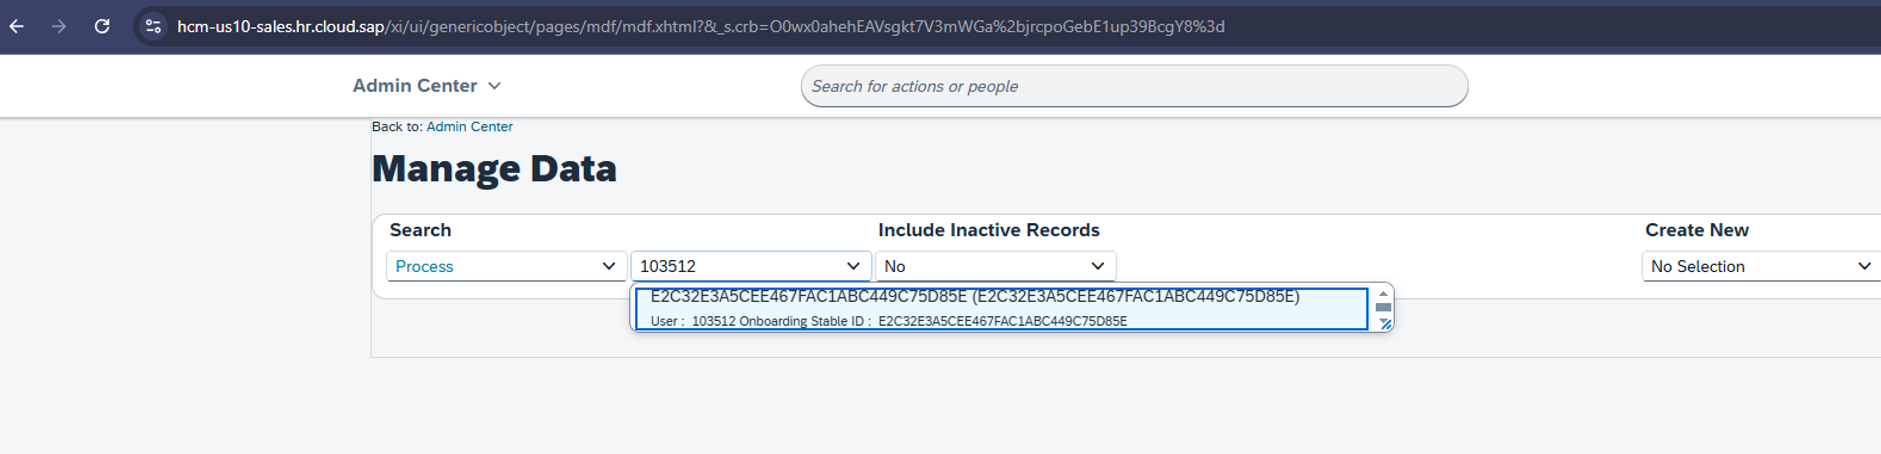Open the Process object type dropdown
Screen dimensions: 1881x454
tap(506, 266)
